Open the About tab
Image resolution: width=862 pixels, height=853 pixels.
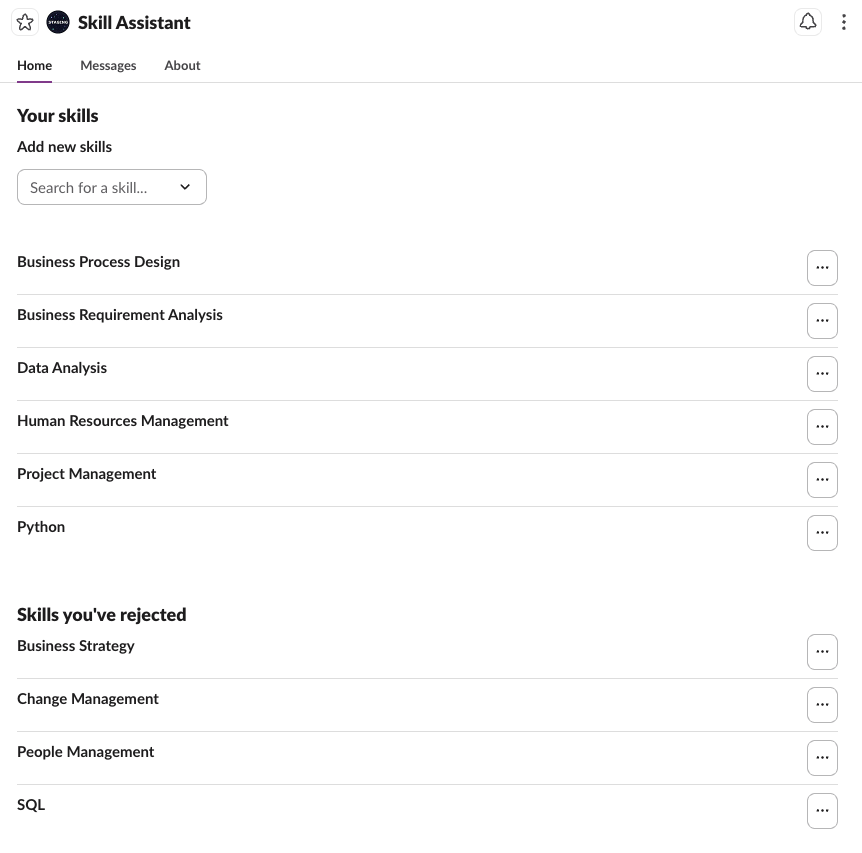[182, 65]
